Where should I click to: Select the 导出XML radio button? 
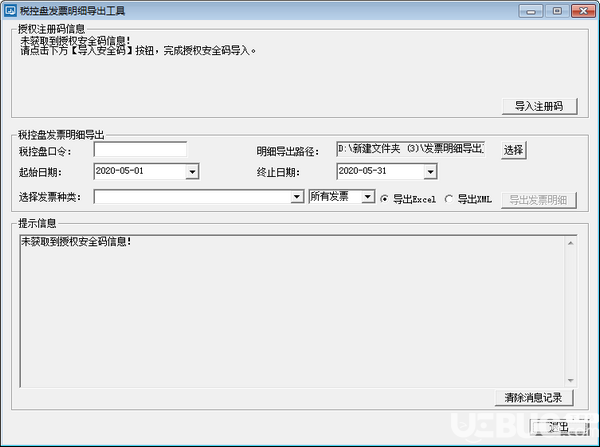(449, 199)
